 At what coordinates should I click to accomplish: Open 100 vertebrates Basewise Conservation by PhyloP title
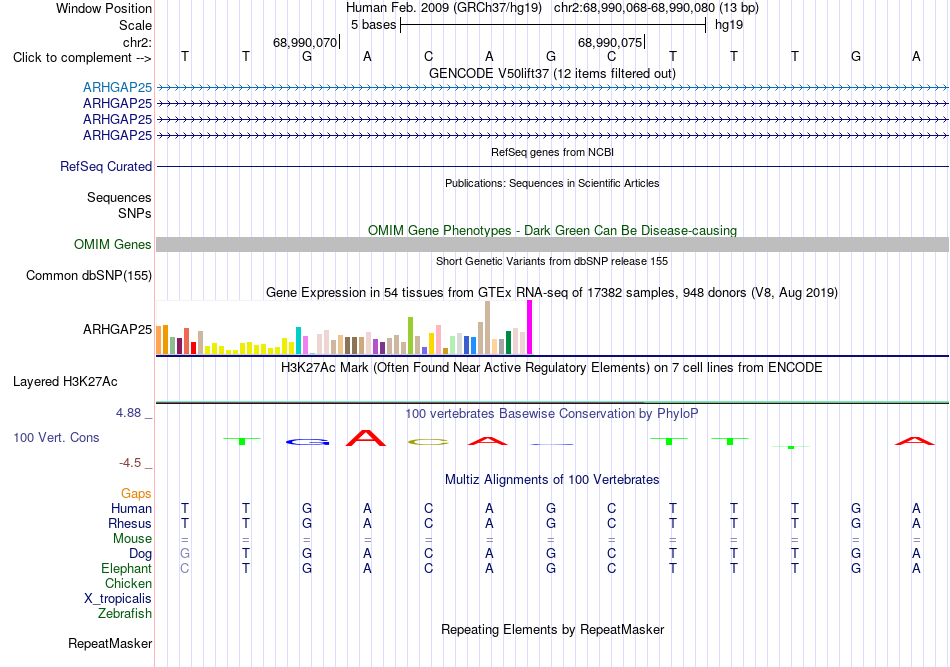[x=552, y=414]
